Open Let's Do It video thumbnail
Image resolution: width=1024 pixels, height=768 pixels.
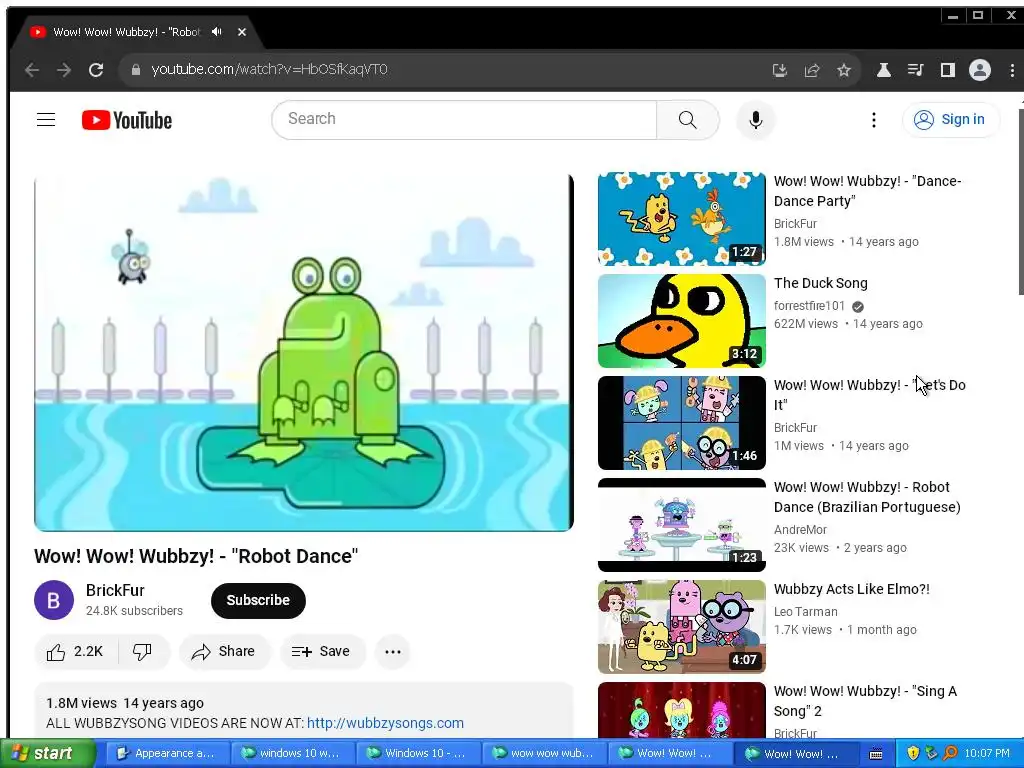click(x=682, y=423)
